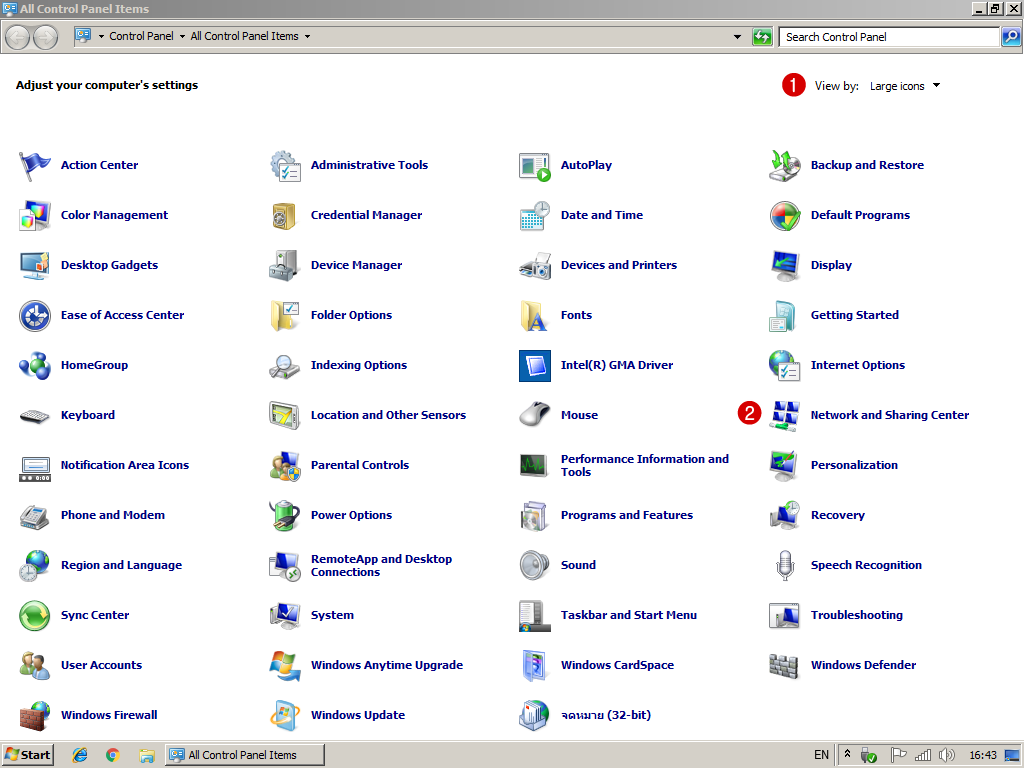The width and height of the screenshot is (1024, 768).
Task: Open the Backup and Restore icon
Action: pyautogui.click(x=785, y=166)
